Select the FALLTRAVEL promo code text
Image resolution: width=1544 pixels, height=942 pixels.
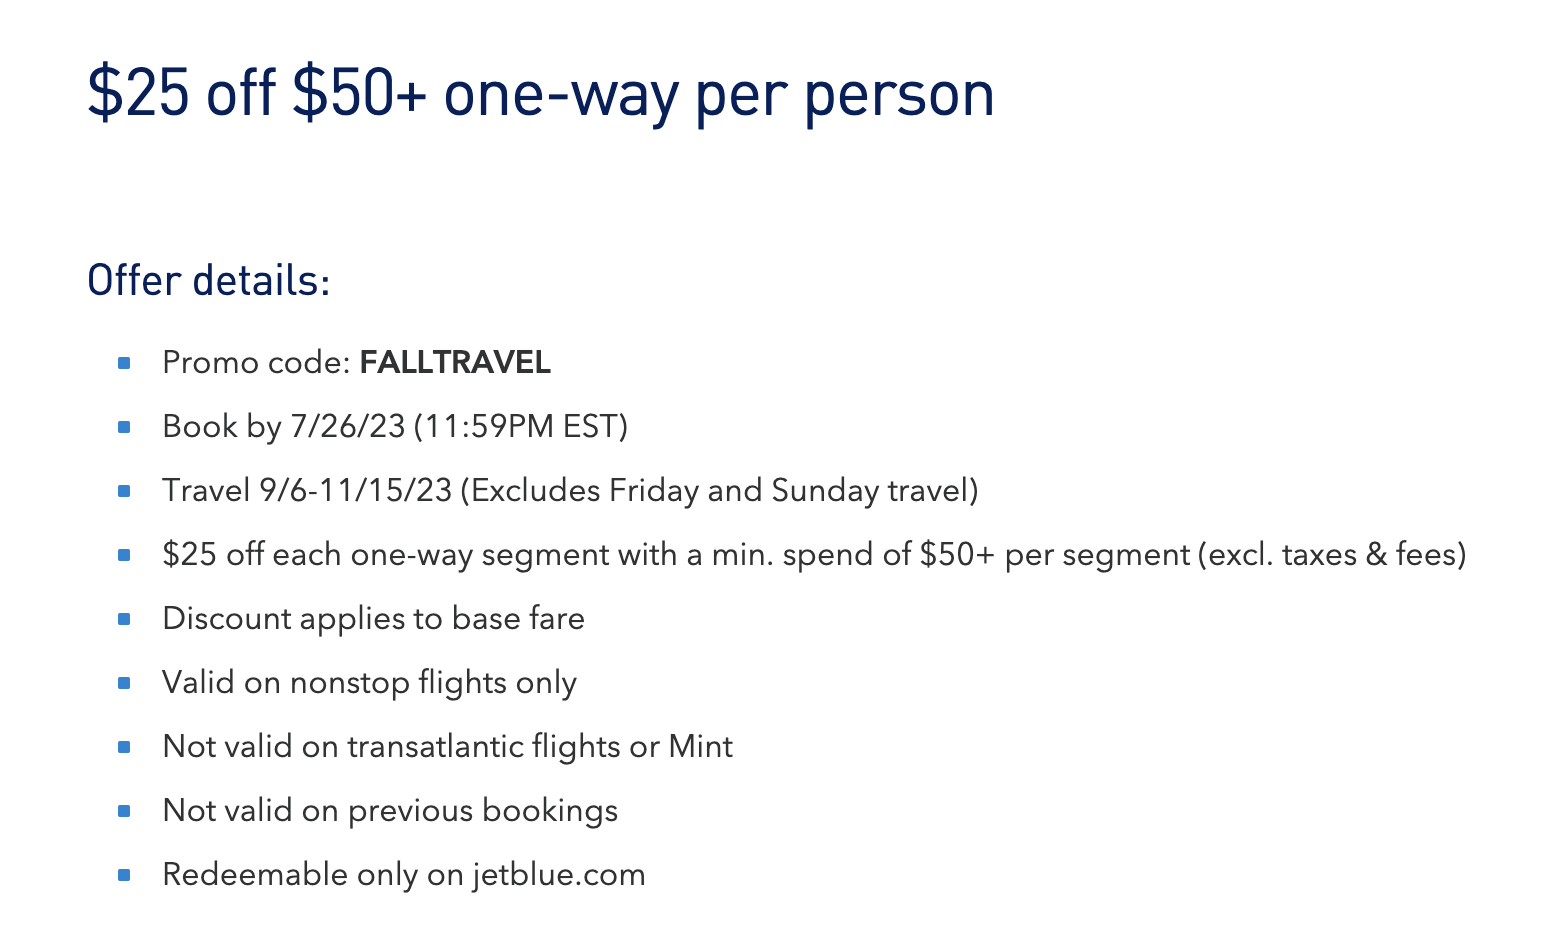click(455, 362)
